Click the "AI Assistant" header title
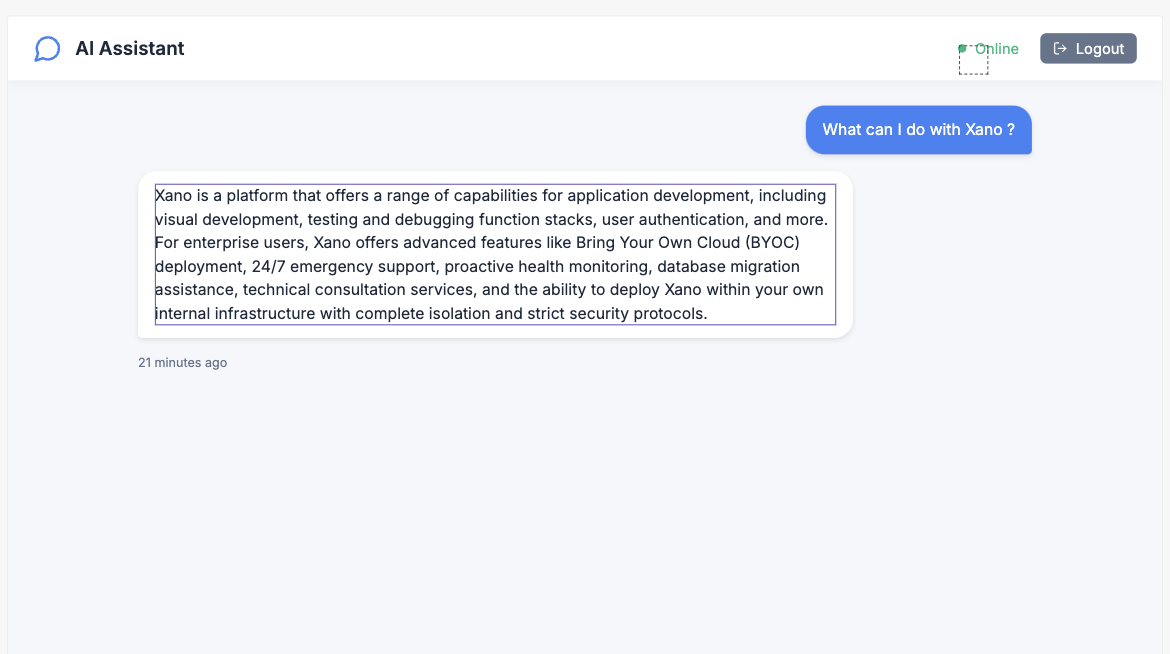The image size is (1170, 654). pos(130,49)
